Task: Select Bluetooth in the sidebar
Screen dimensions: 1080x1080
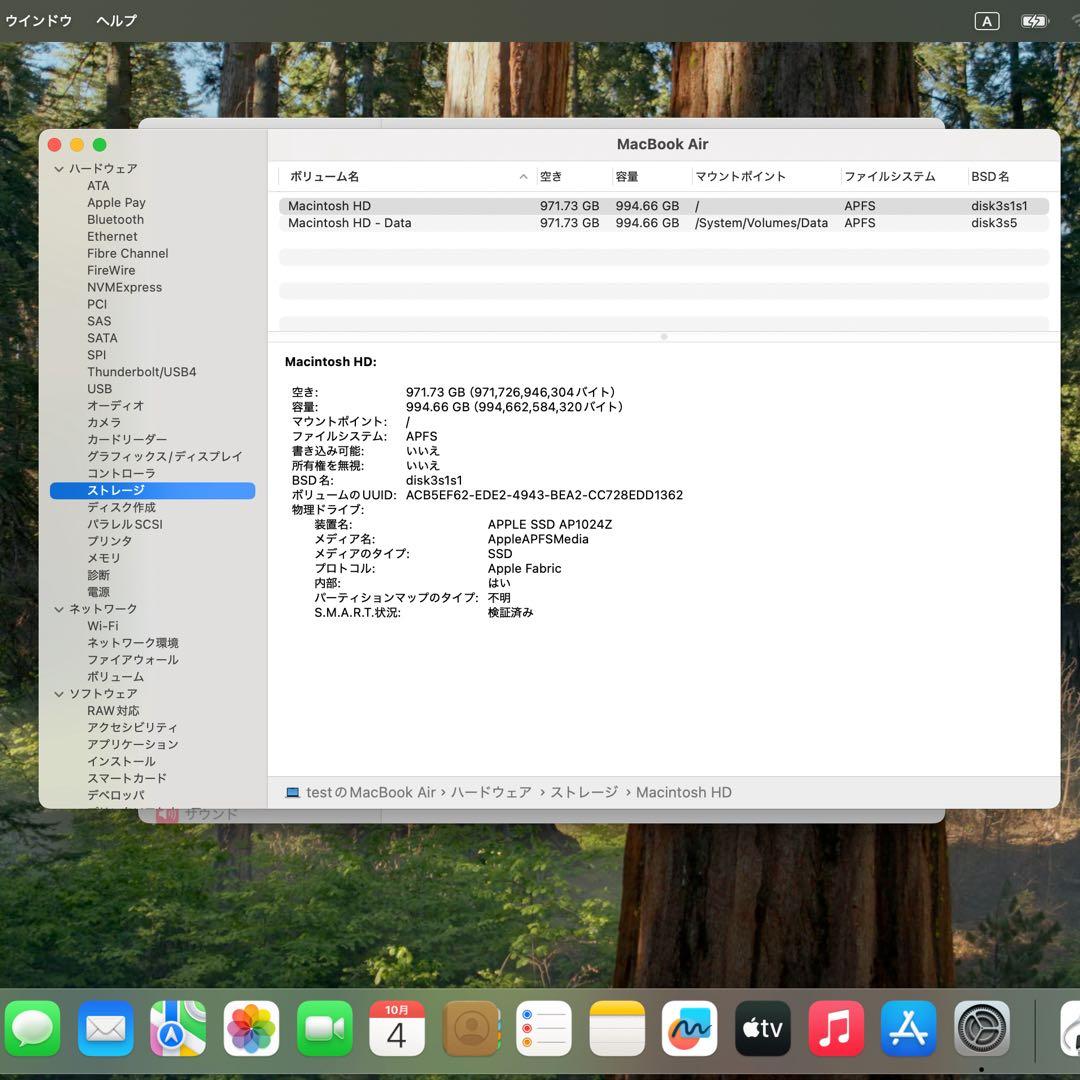Action: click(x=115, y=219)
